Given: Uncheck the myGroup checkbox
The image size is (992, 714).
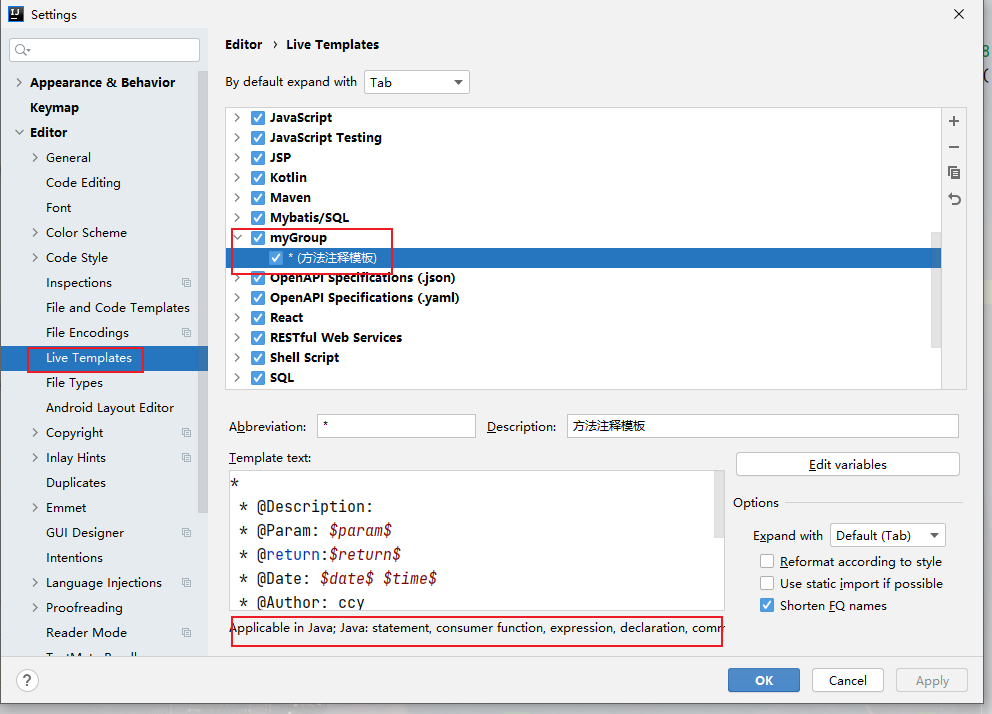Looking at the screenshot, I should 258,238.
